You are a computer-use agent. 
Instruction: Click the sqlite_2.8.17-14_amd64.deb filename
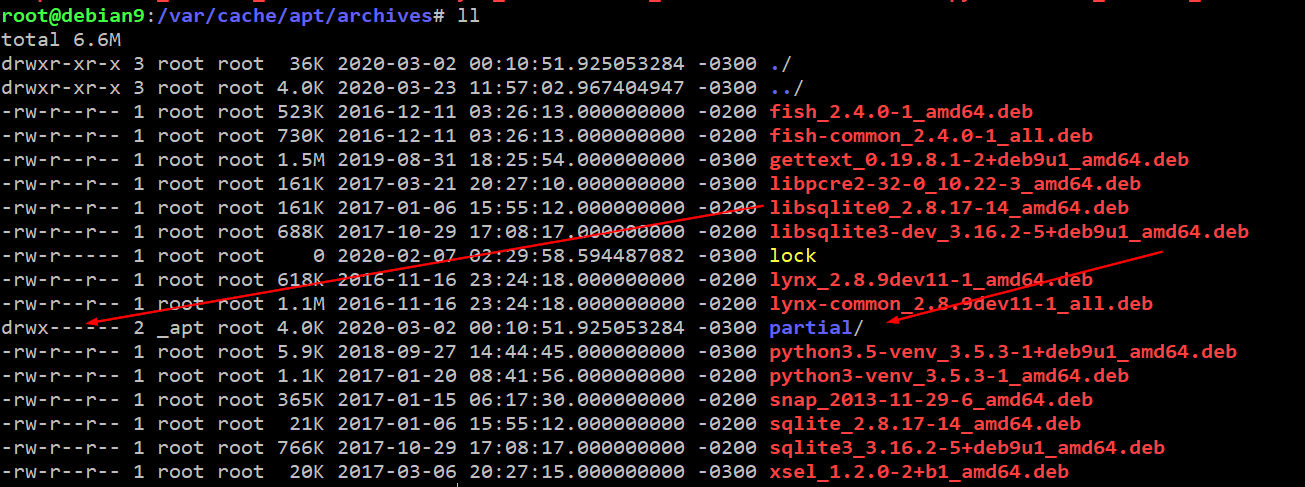point(925,424)
